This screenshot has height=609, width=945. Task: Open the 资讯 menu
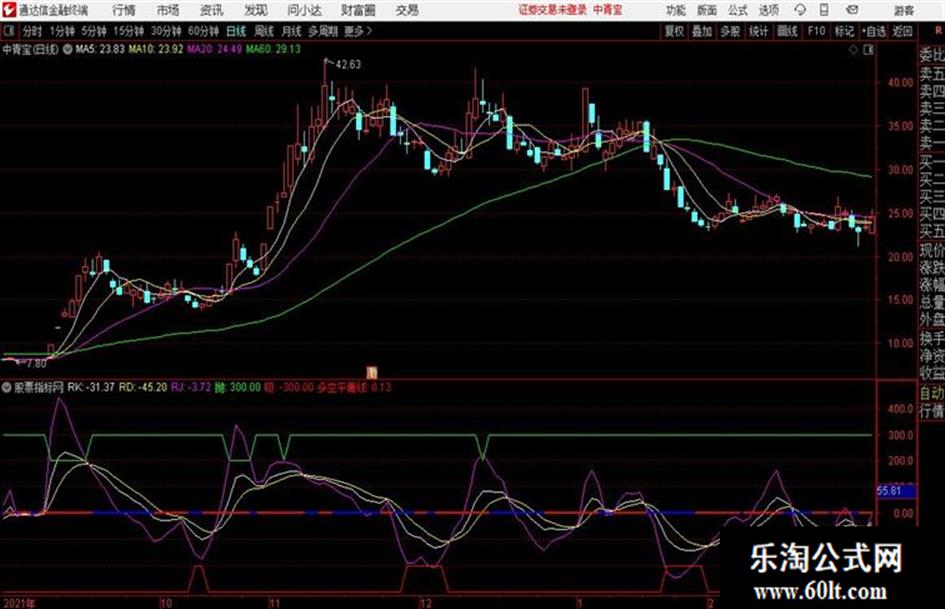click(x=211, y=10)
